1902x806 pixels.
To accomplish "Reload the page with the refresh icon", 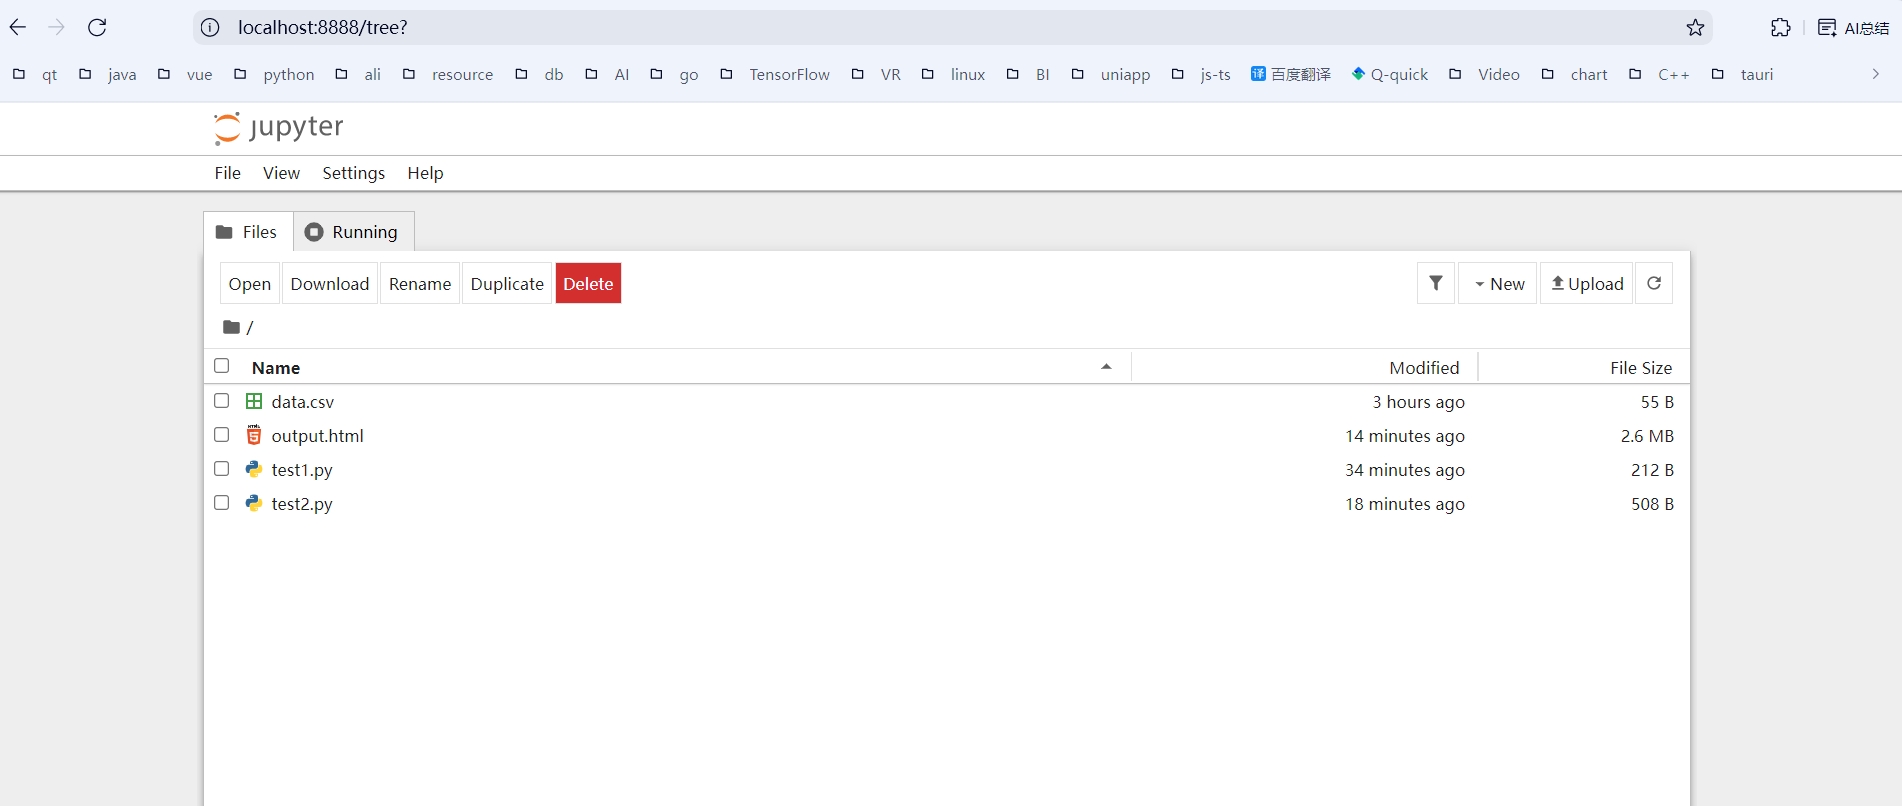I will coord(97,27).
